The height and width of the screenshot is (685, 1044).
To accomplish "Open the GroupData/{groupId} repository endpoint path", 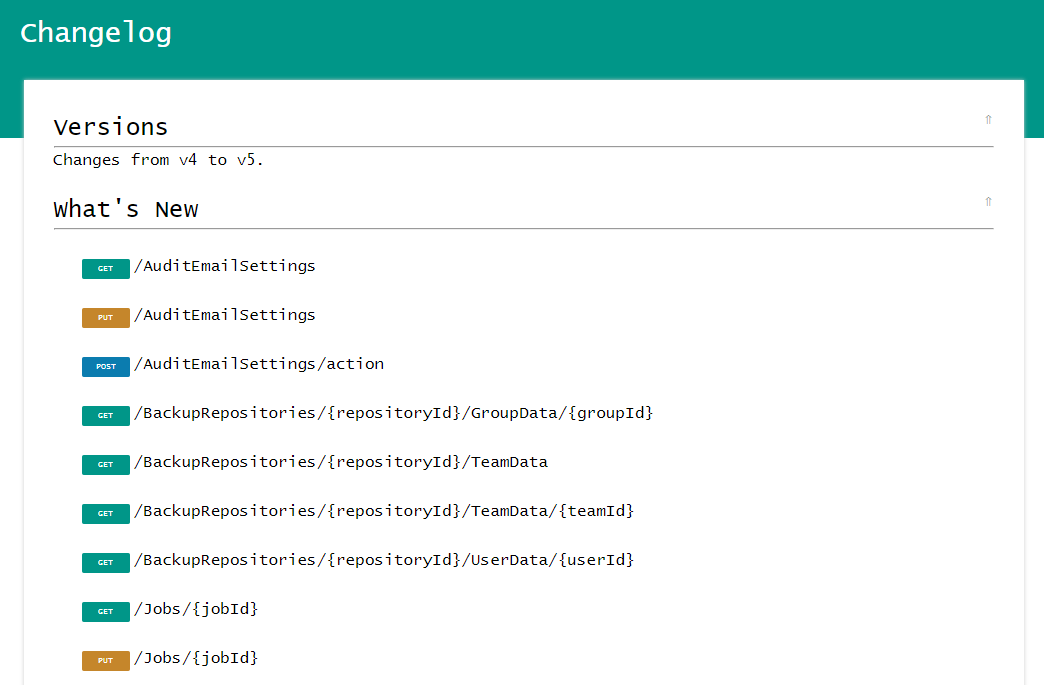I will coord(393,413).
